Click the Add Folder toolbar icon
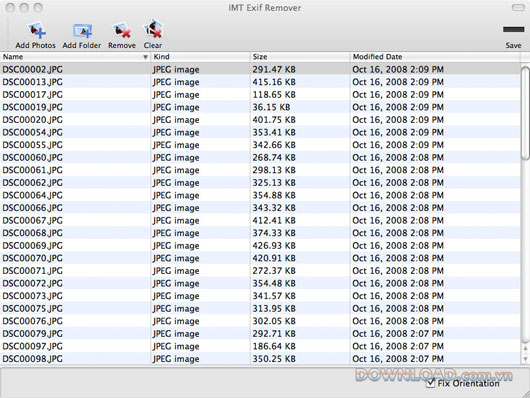The image size is (530, 398). point(82,31)
